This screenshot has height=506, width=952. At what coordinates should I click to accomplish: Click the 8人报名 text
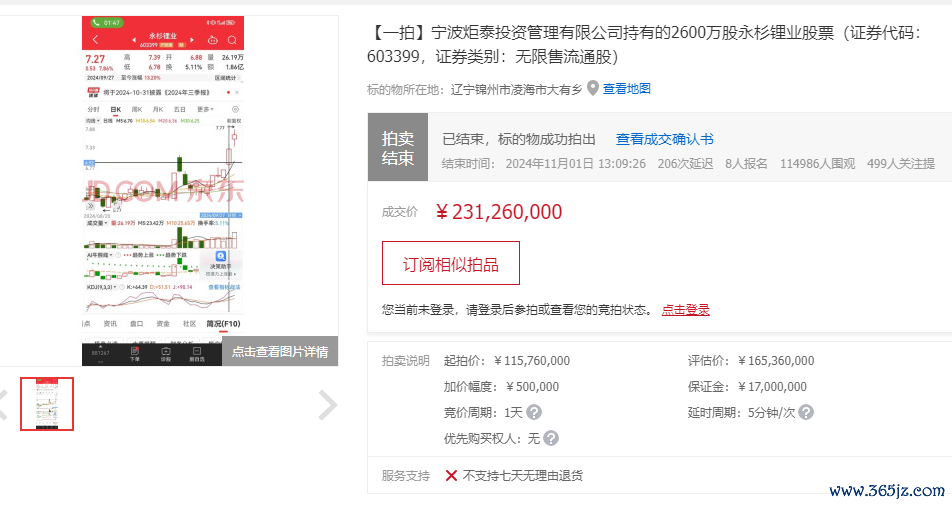[746, 163]
